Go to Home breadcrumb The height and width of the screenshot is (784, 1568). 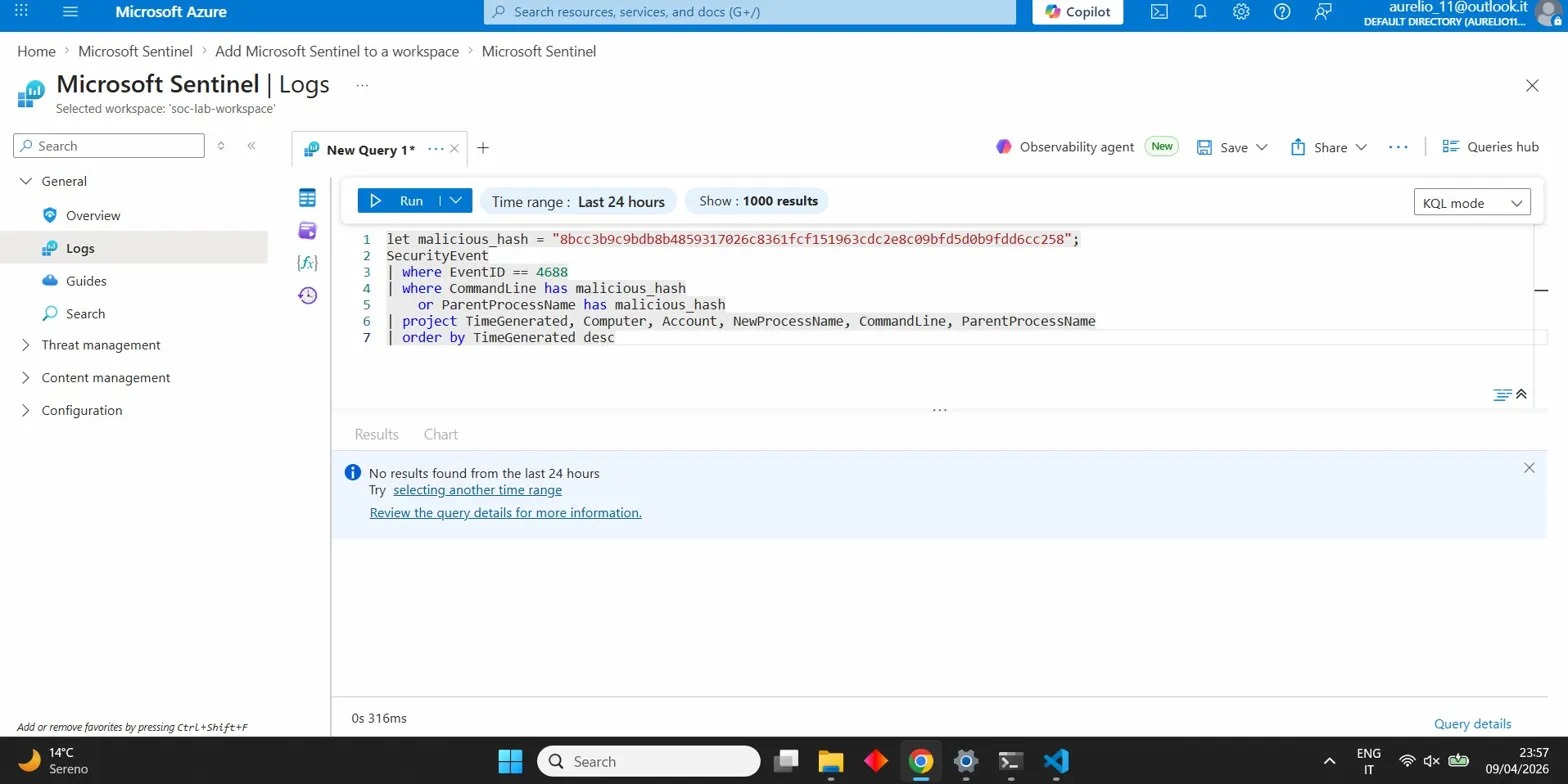click(36, 51)
